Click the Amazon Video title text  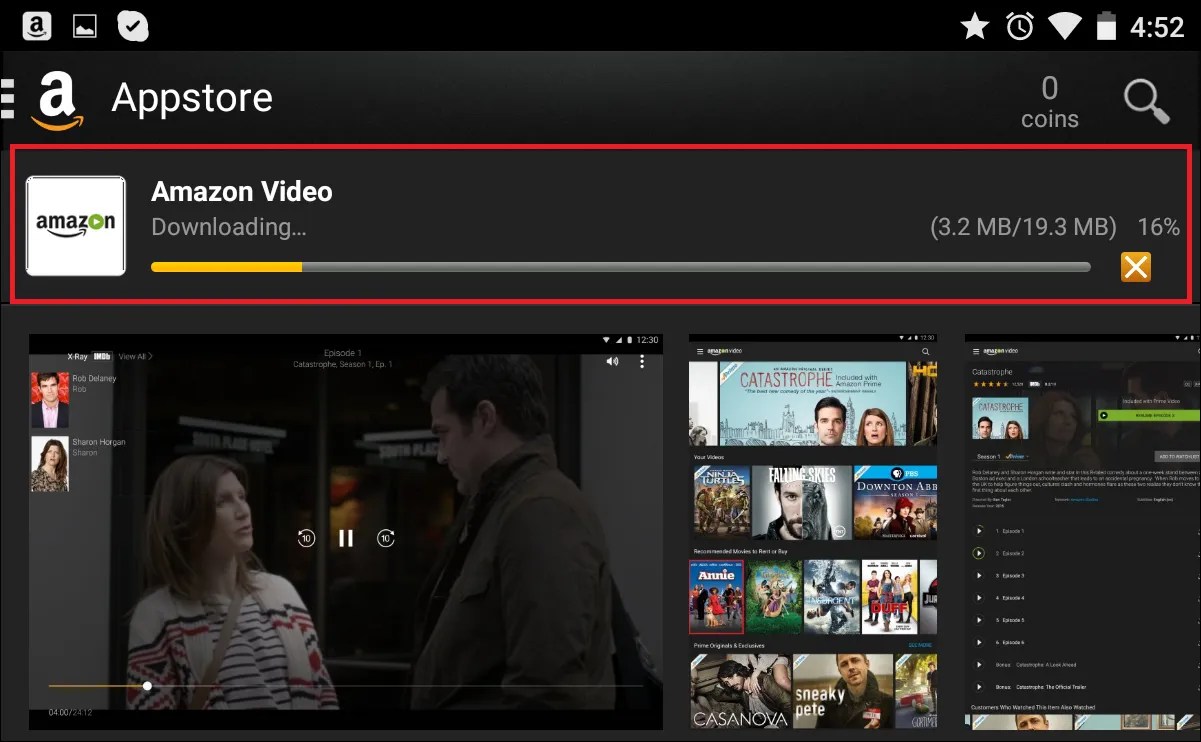pyautogui.click(x=241, y=192)
